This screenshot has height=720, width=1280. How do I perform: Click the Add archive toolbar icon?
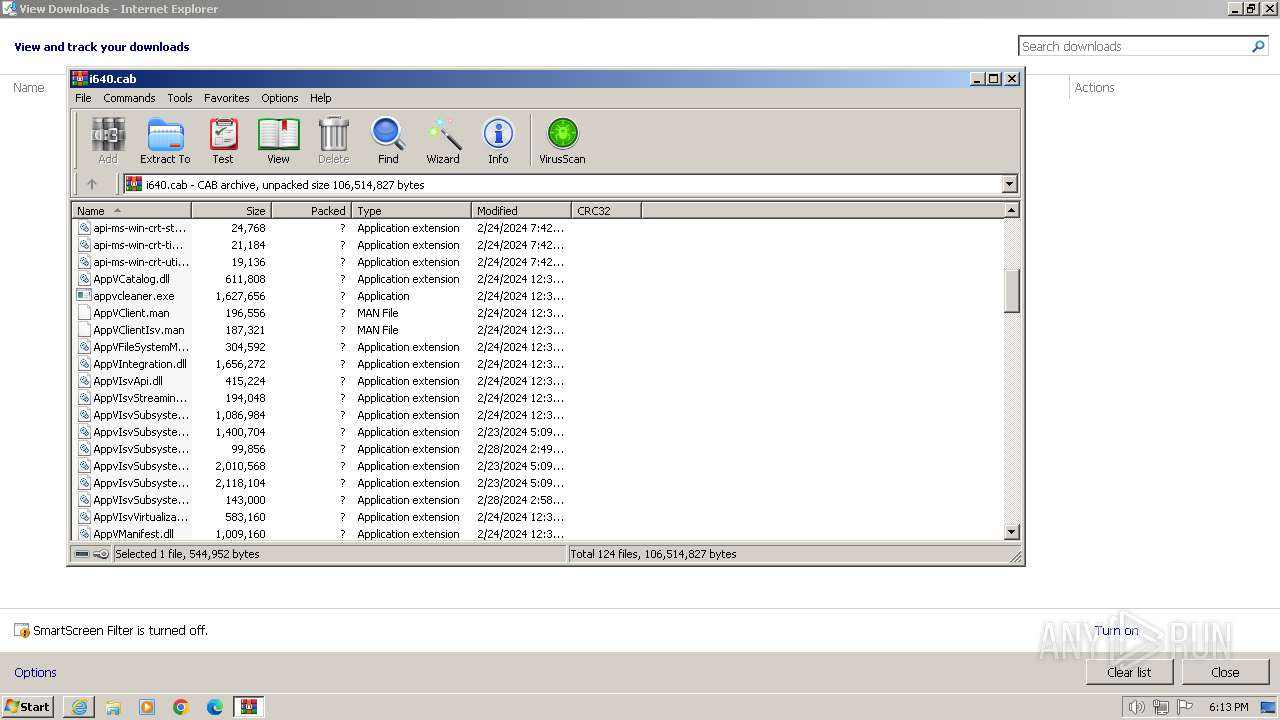(108, 140)
